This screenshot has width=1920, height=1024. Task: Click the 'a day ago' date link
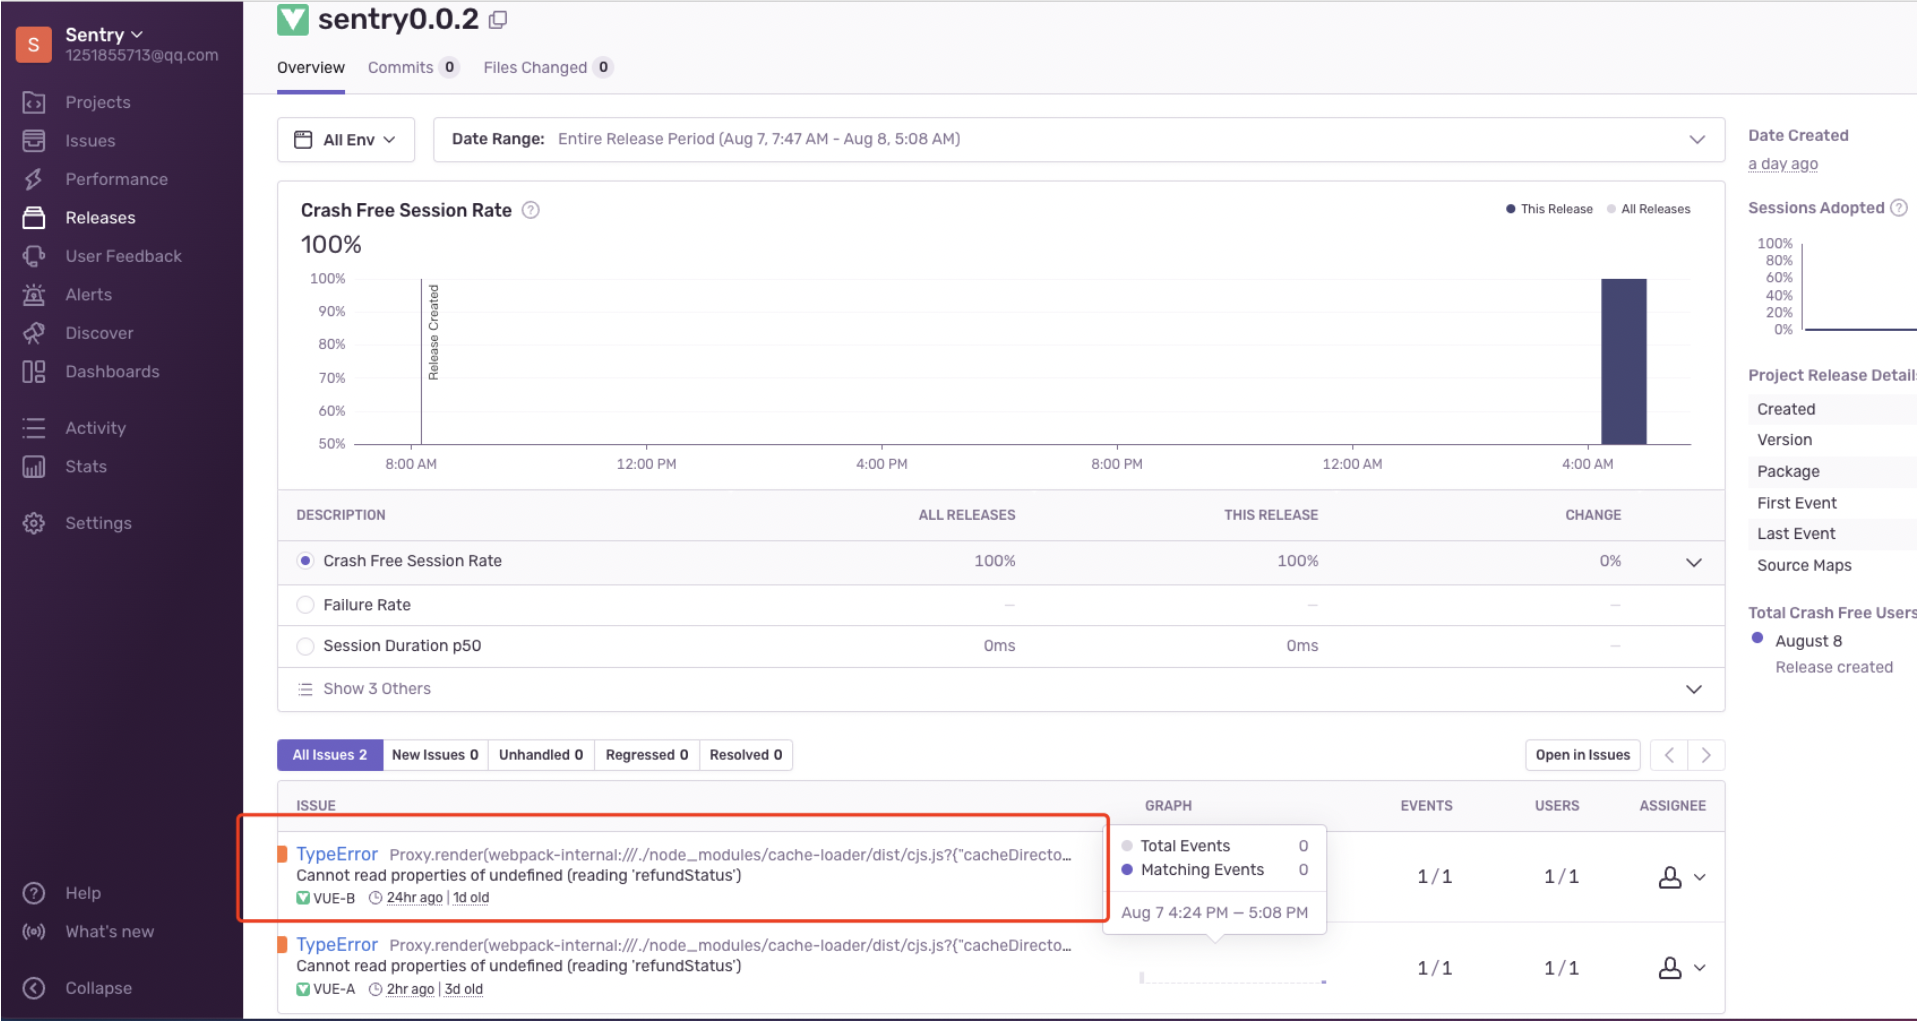pyautogui.click(x=1783, y=164)
